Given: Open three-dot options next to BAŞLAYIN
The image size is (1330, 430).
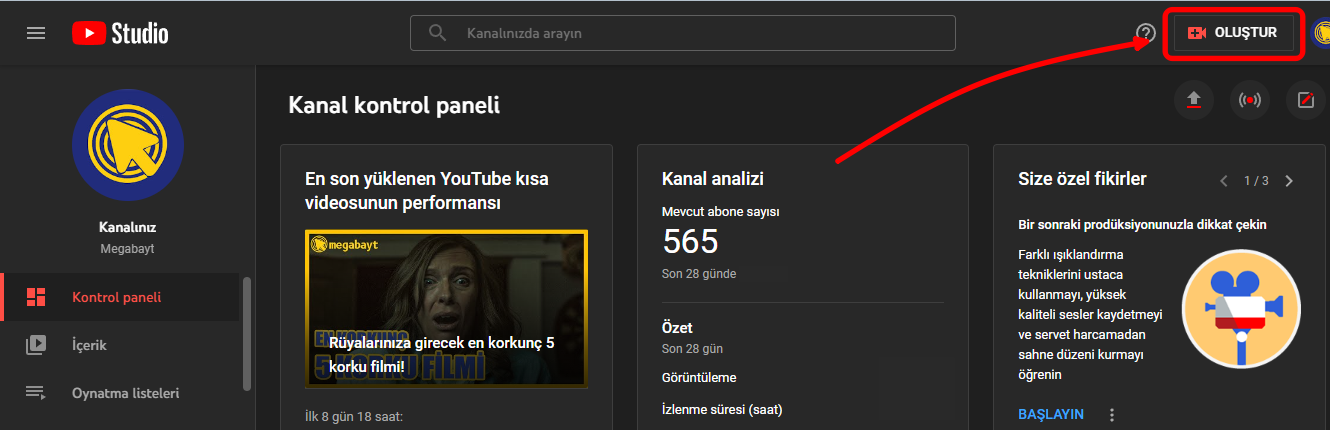Looking at the screenshot, I should pos(1112,414).
